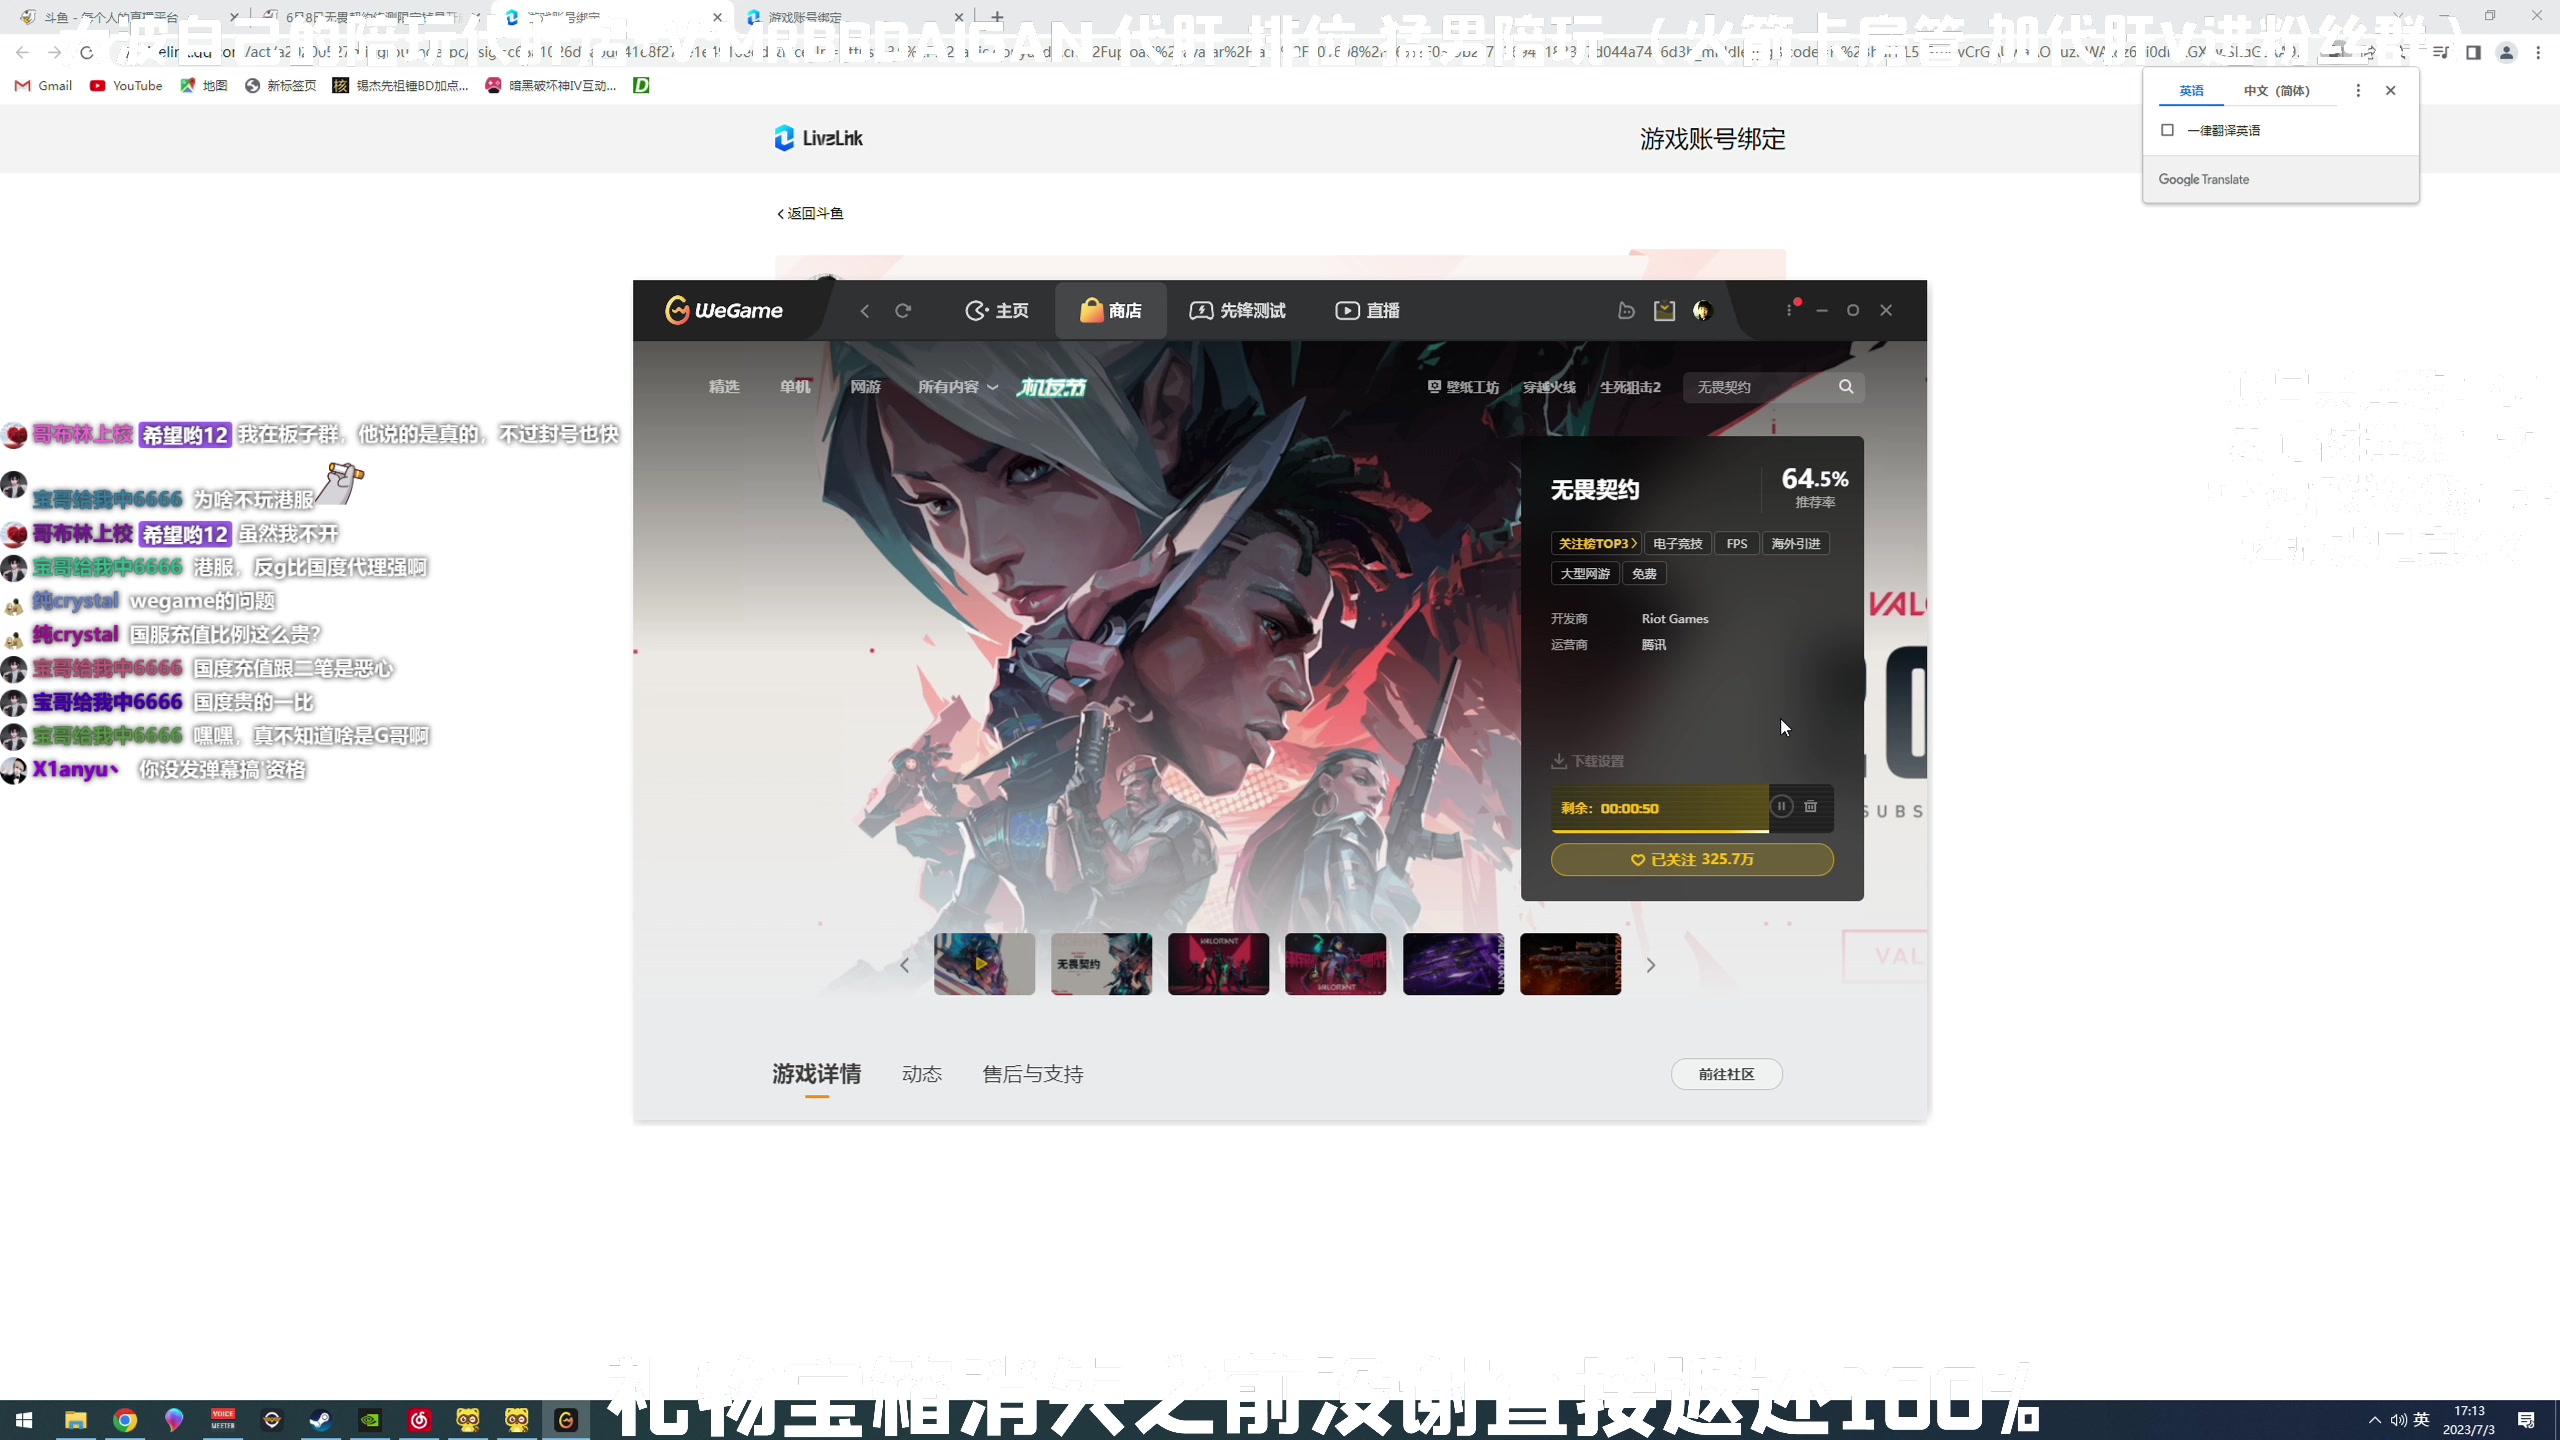Select 英语 tab in Translate popup

2192,91
